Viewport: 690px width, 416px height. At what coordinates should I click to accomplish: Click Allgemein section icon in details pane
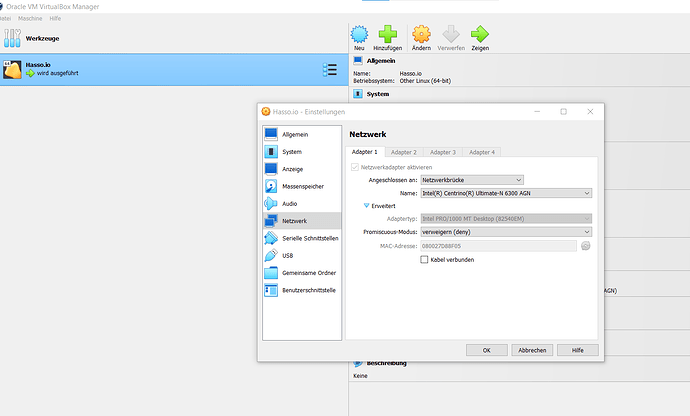(358, 61)
